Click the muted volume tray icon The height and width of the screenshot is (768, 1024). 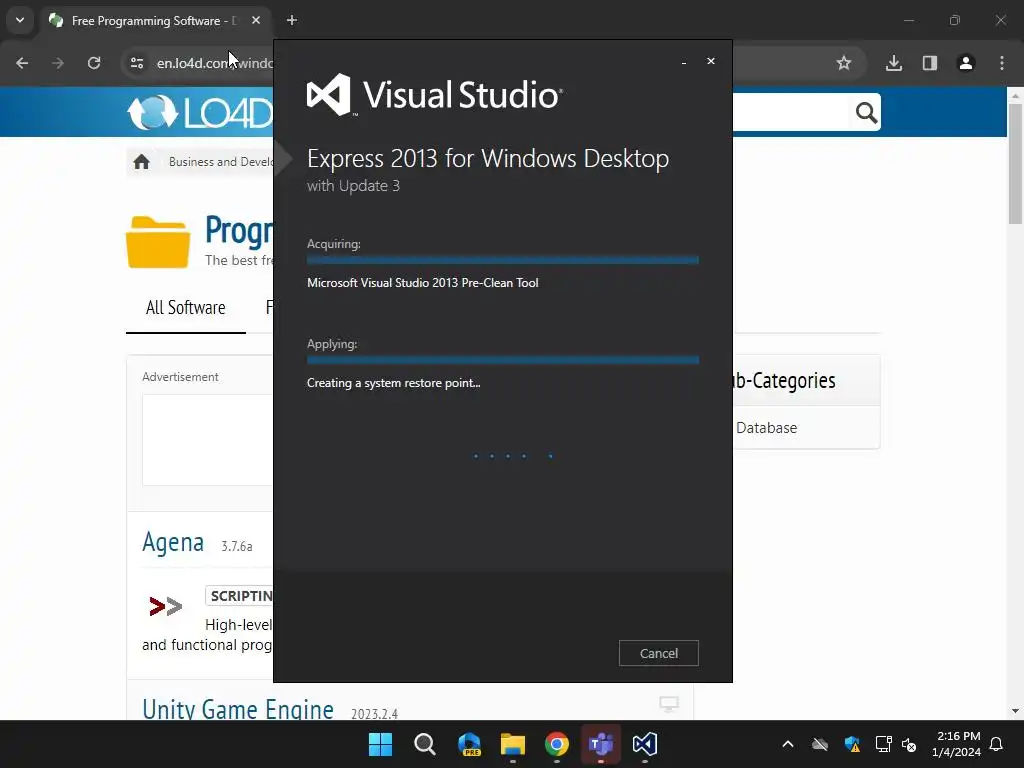(909, 744)
